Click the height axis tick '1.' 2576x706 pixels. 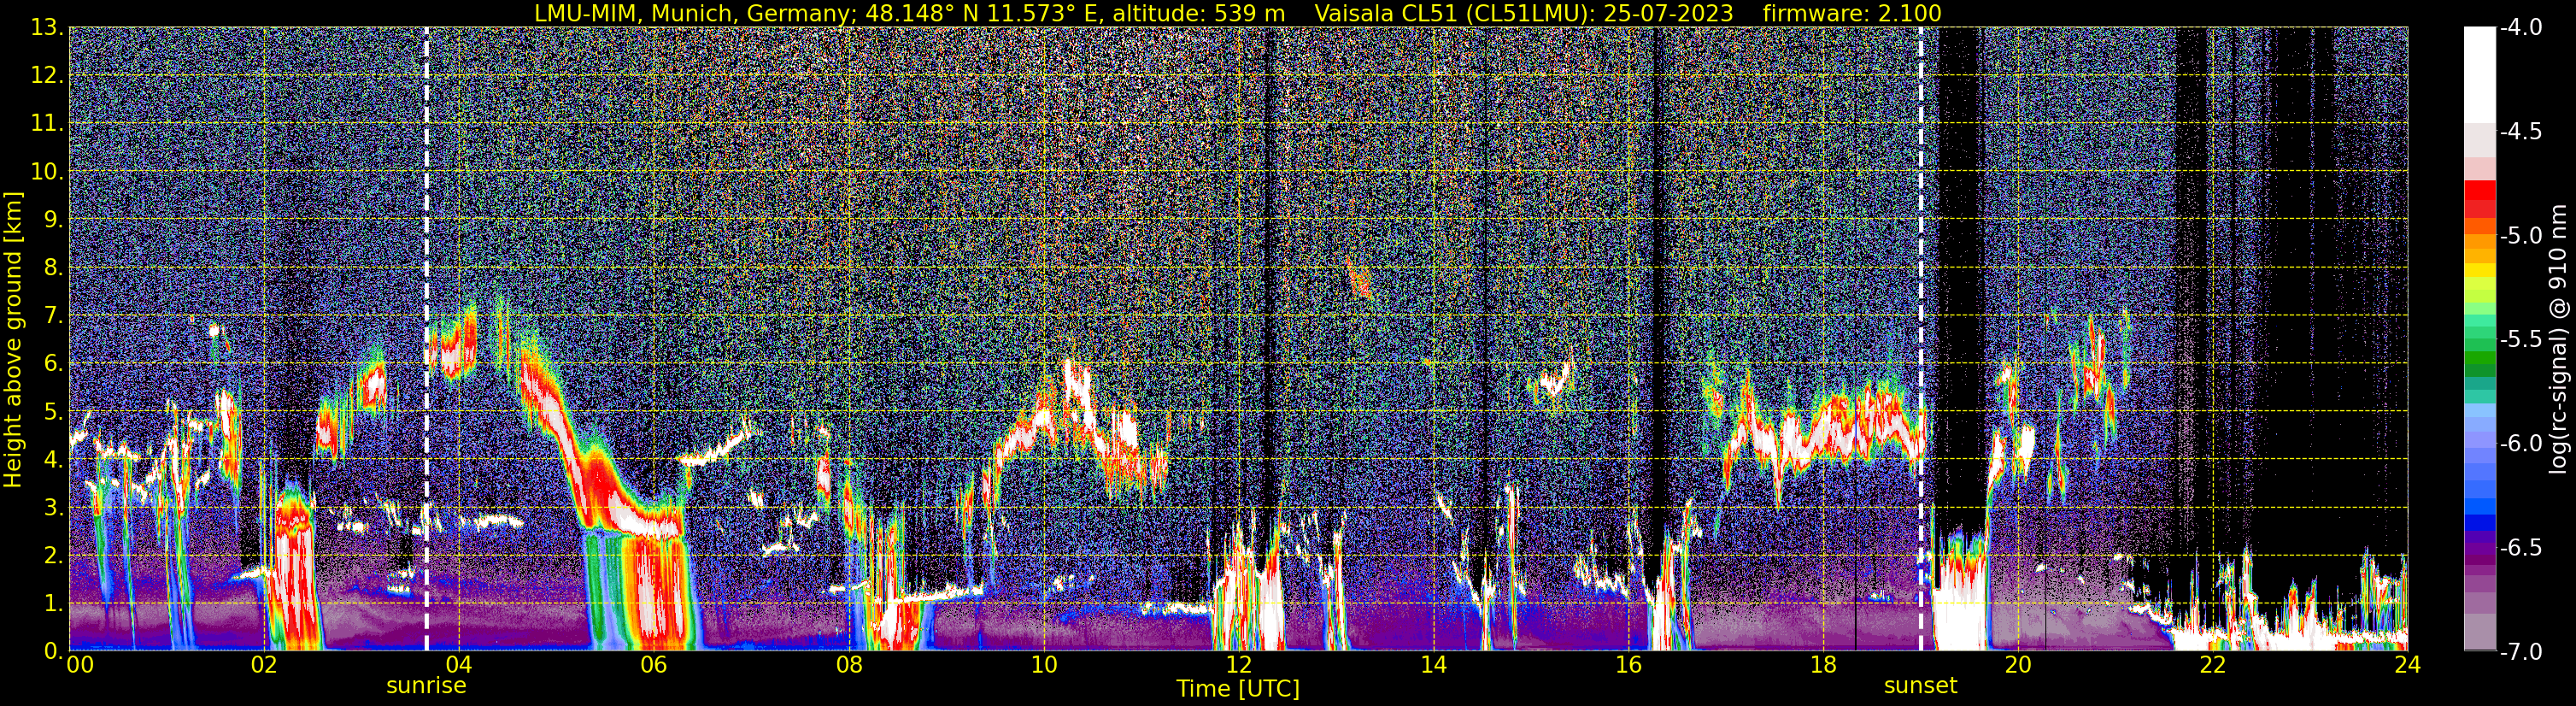pos(54,604)
